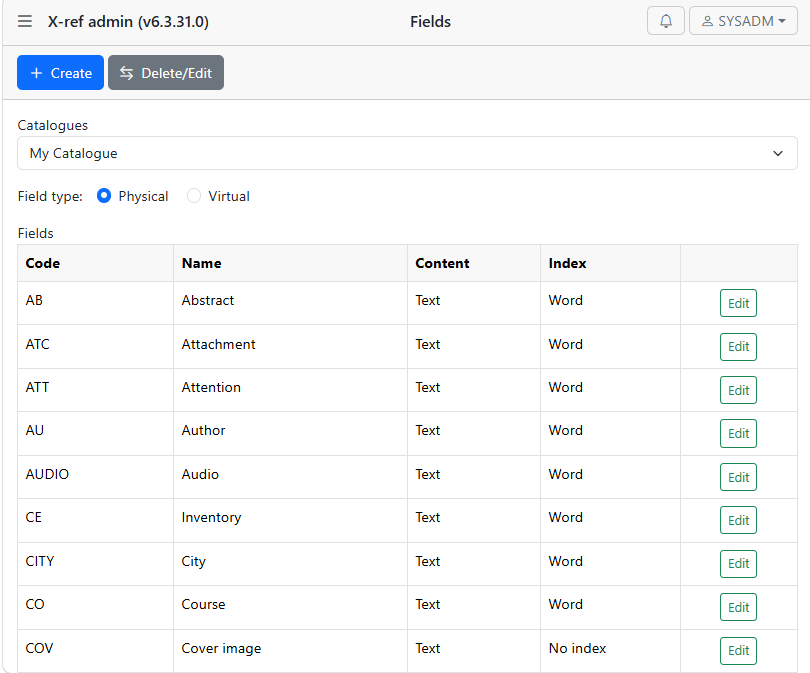
Task: Click the X-ref admin version title
Action: (x=128, y=22)
